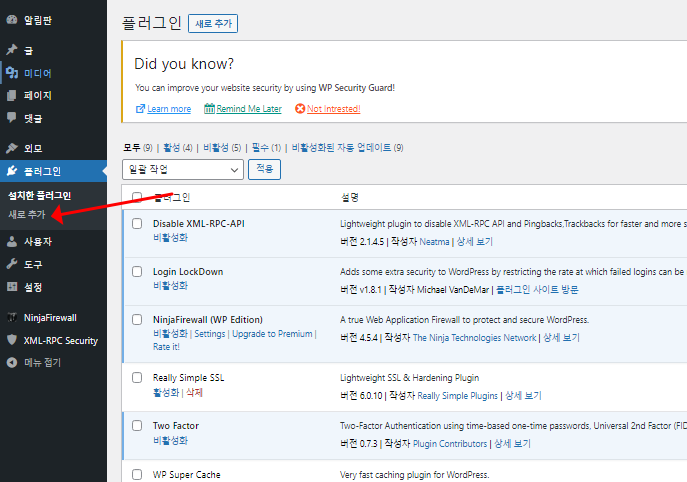Check the Disable XML-RPC-API plugin checkbox
The height and width of the screenshot is (482, 687).
click(137, 223)
